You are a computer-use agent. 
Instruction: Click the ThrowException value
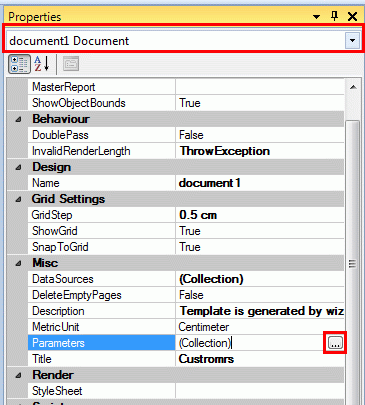(x=260, y=151)
